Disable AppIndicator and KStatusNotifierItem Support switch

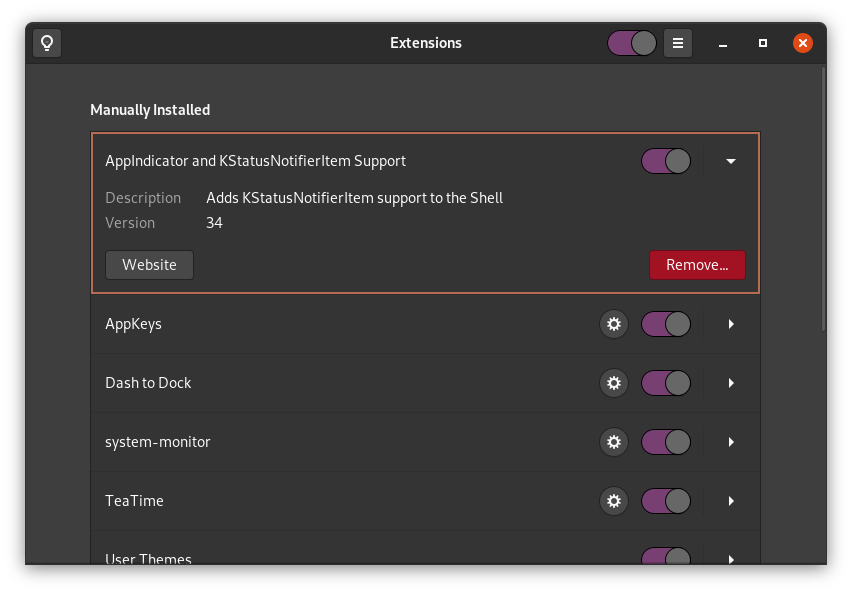666,161
